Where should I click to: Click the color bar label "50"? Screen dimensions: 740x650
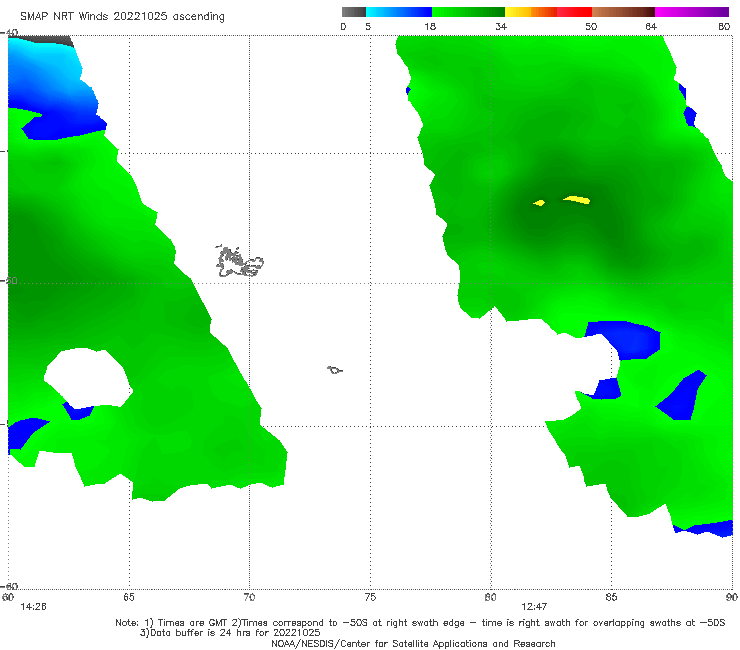point(591,27)
